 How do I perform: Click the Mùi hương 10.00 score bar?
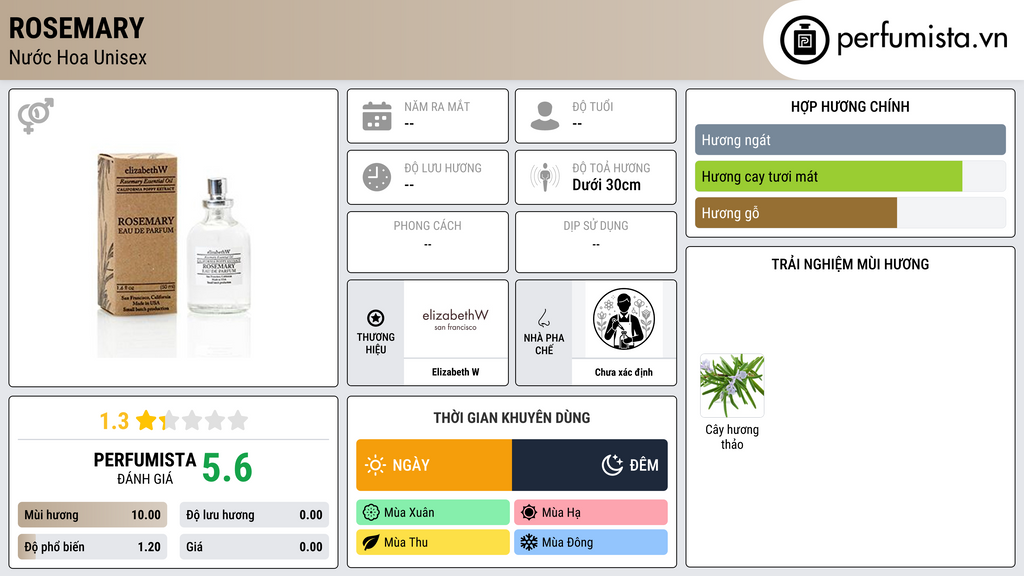(x=92, y=515)
